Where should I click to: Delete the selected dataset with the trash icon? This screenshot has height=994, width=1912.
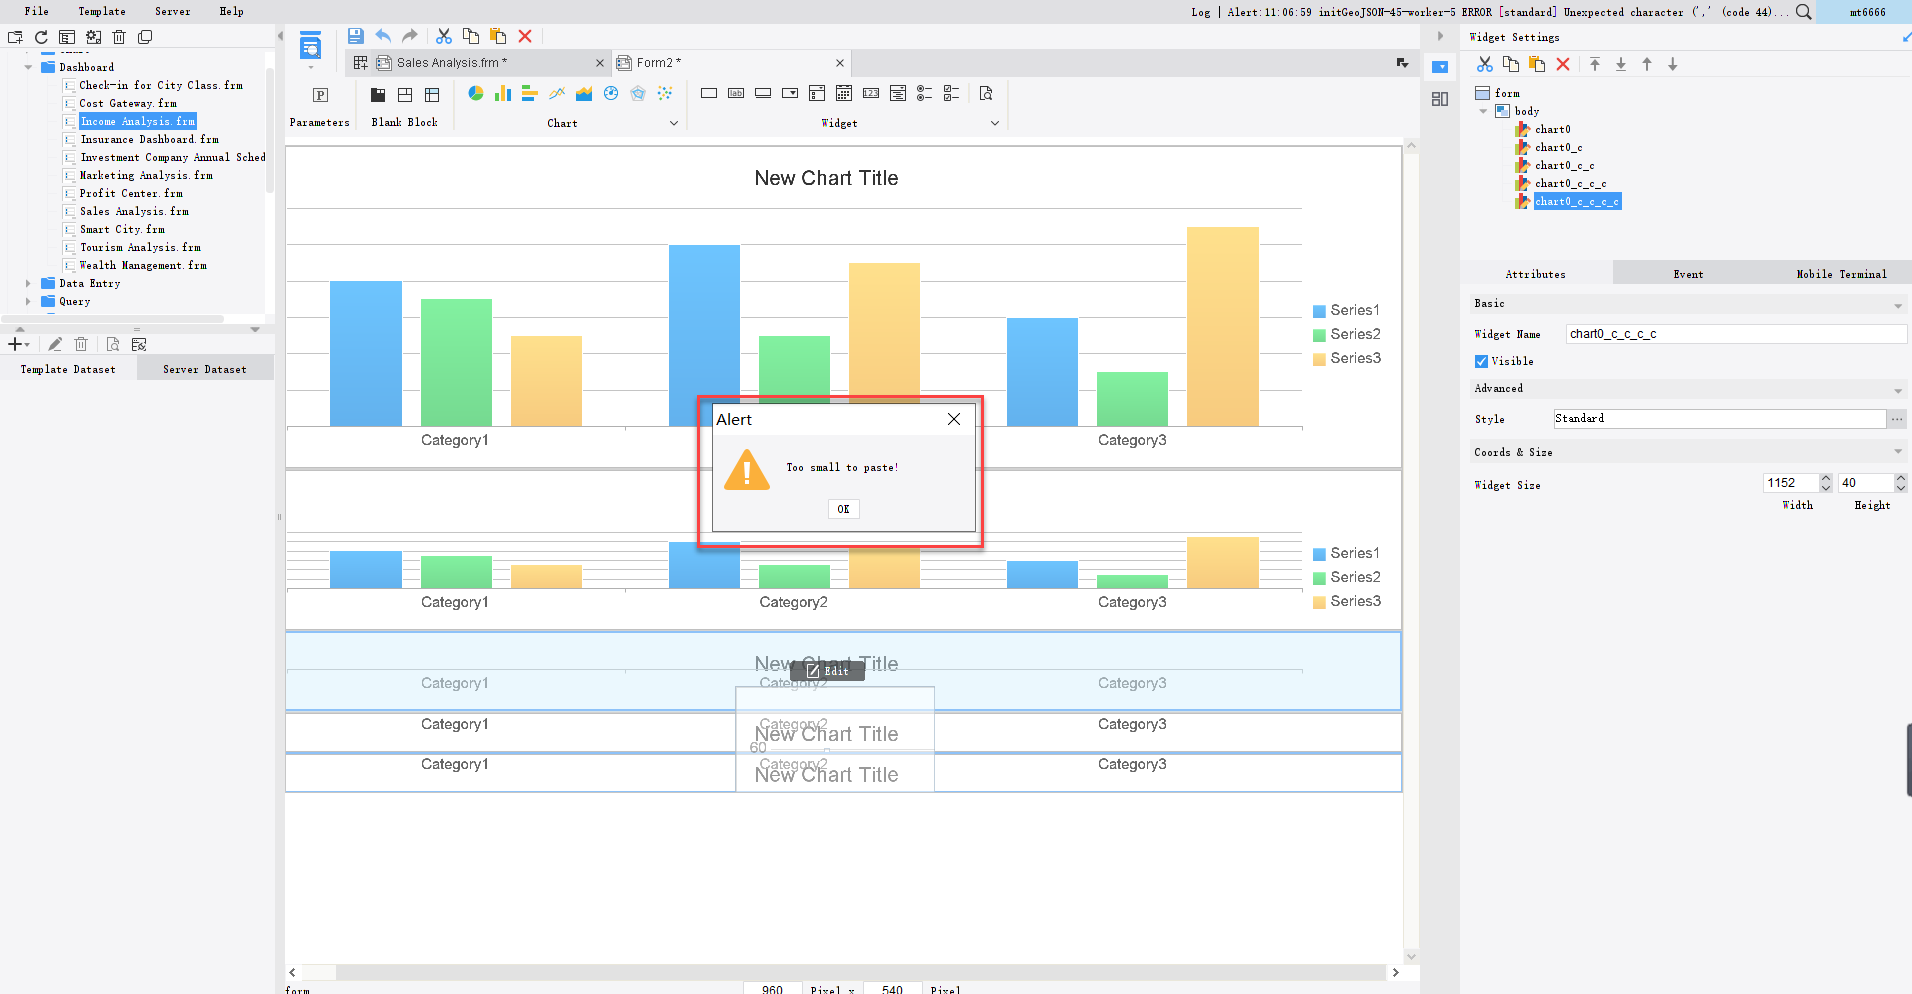click(81, 344)
